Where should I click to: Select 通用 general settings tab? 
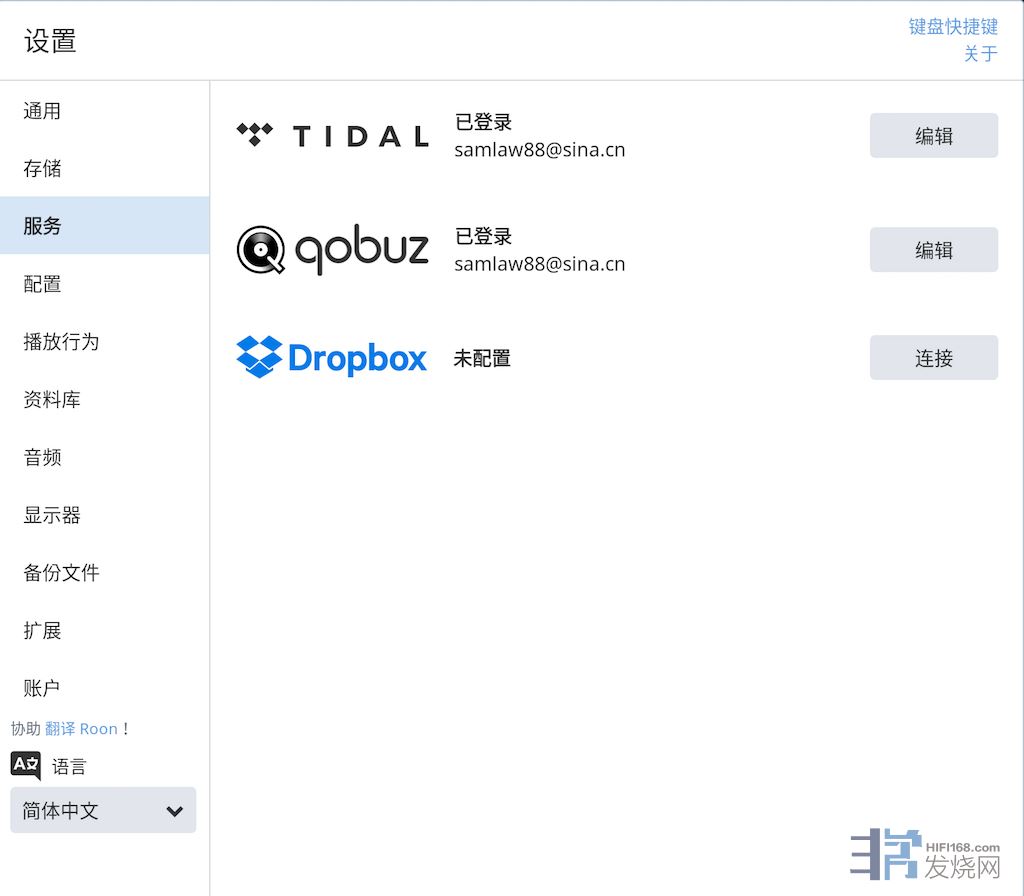click(x=42, y=111)
